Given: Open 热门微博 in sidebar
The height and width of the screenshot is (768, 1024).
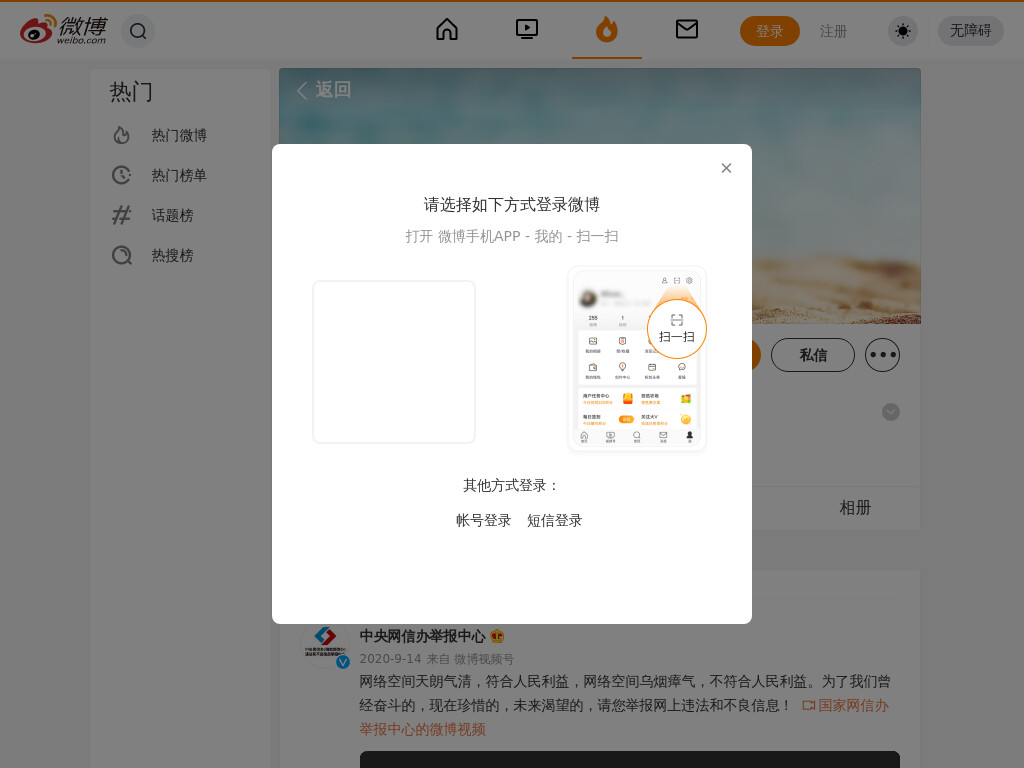Looking at the screenshot, I should [x=179, y=136].
